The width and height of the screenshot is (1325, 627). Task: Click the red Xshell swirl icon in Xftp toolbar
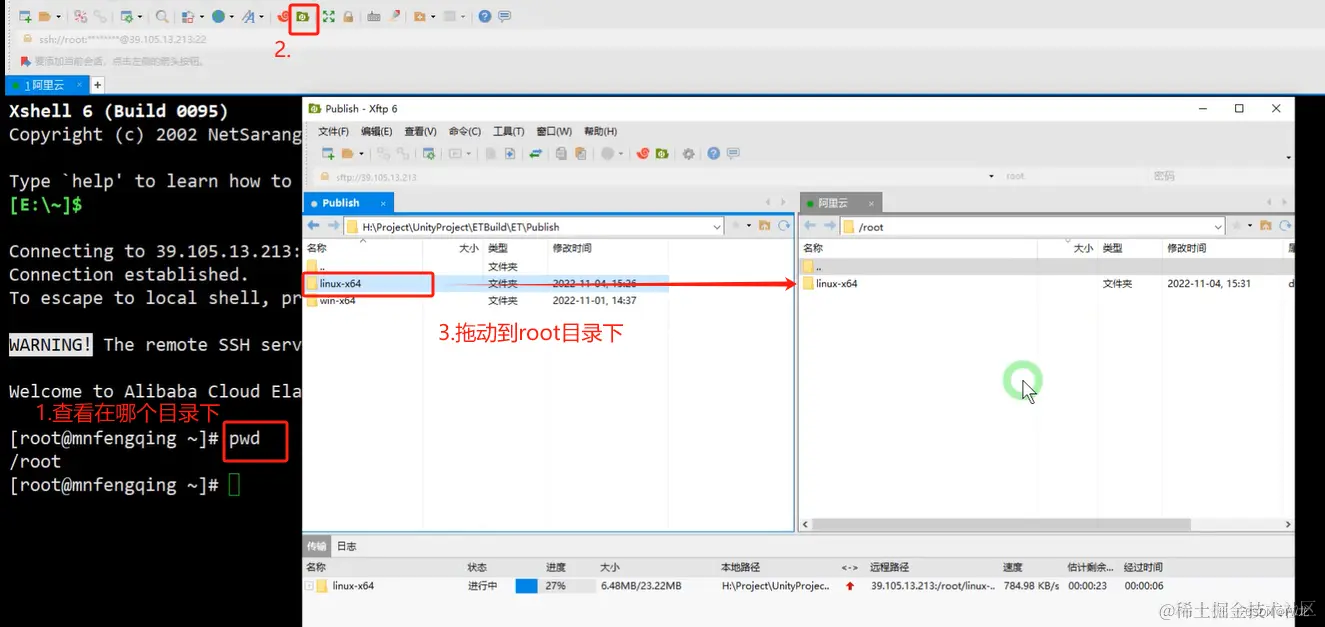(x=643, y=154)
